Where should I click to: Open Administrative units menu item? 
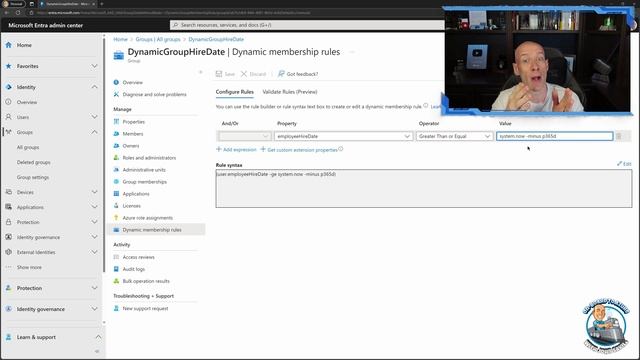pyautogui.click(x=144, y=170)
